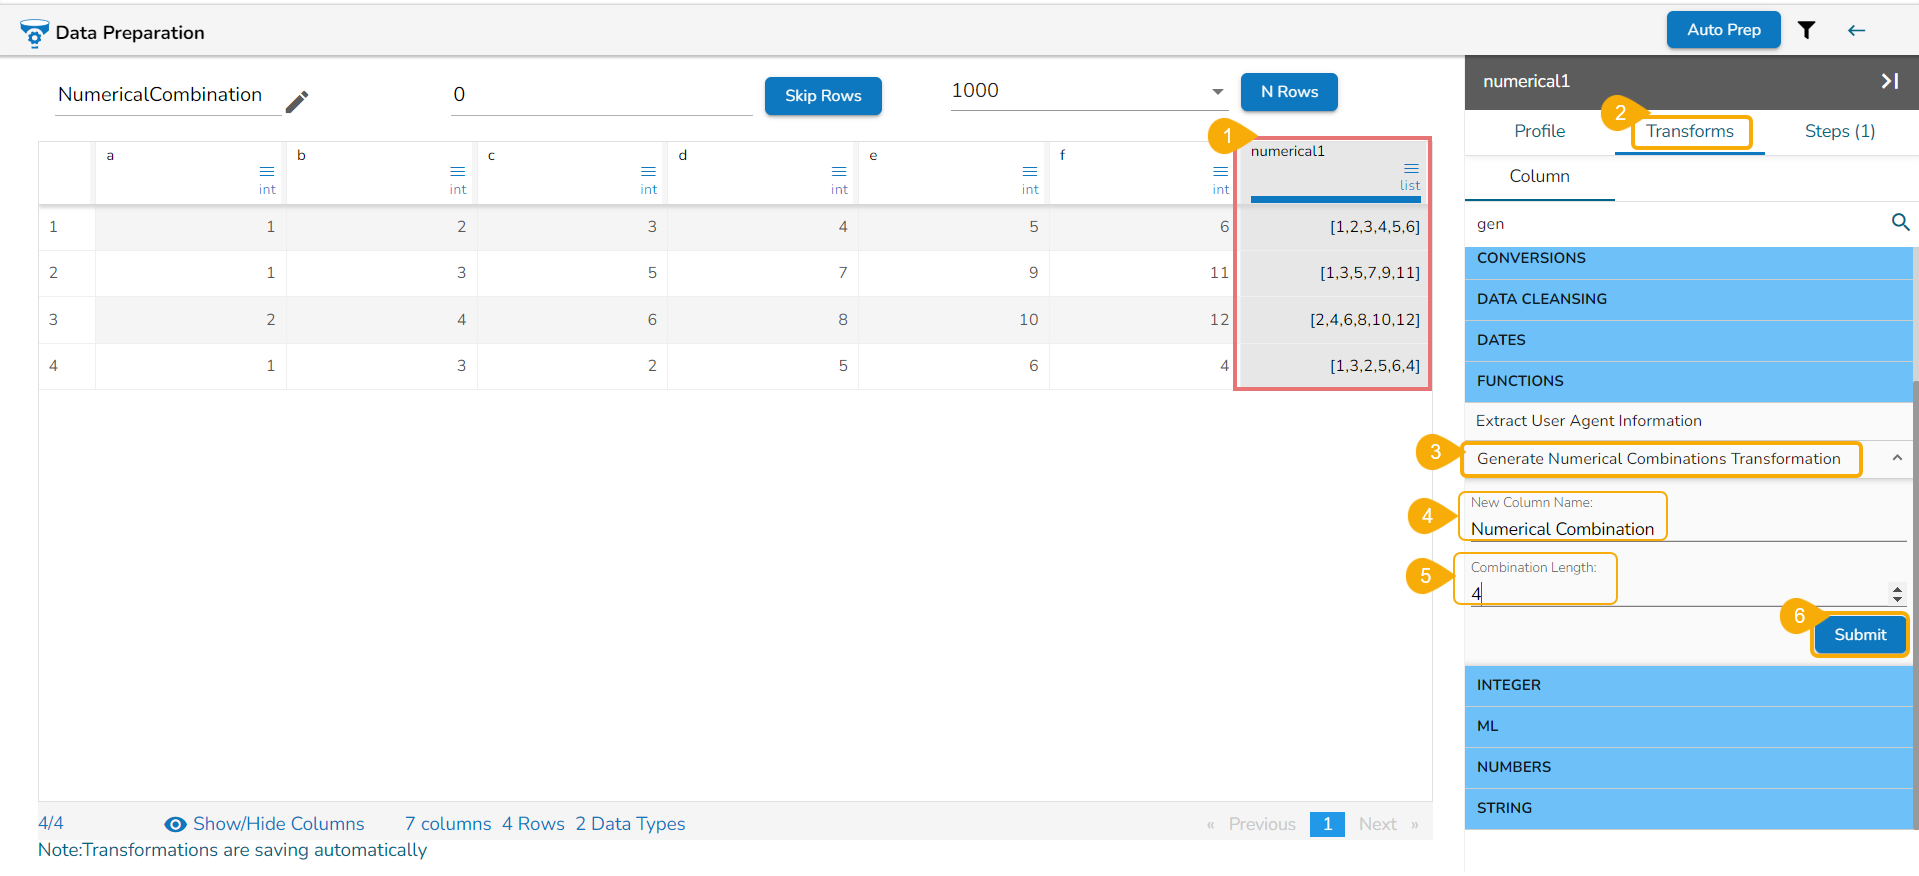Click the Auto Prep button
The width and height of the screenshot is (1919, 876).
(1724, 30)
